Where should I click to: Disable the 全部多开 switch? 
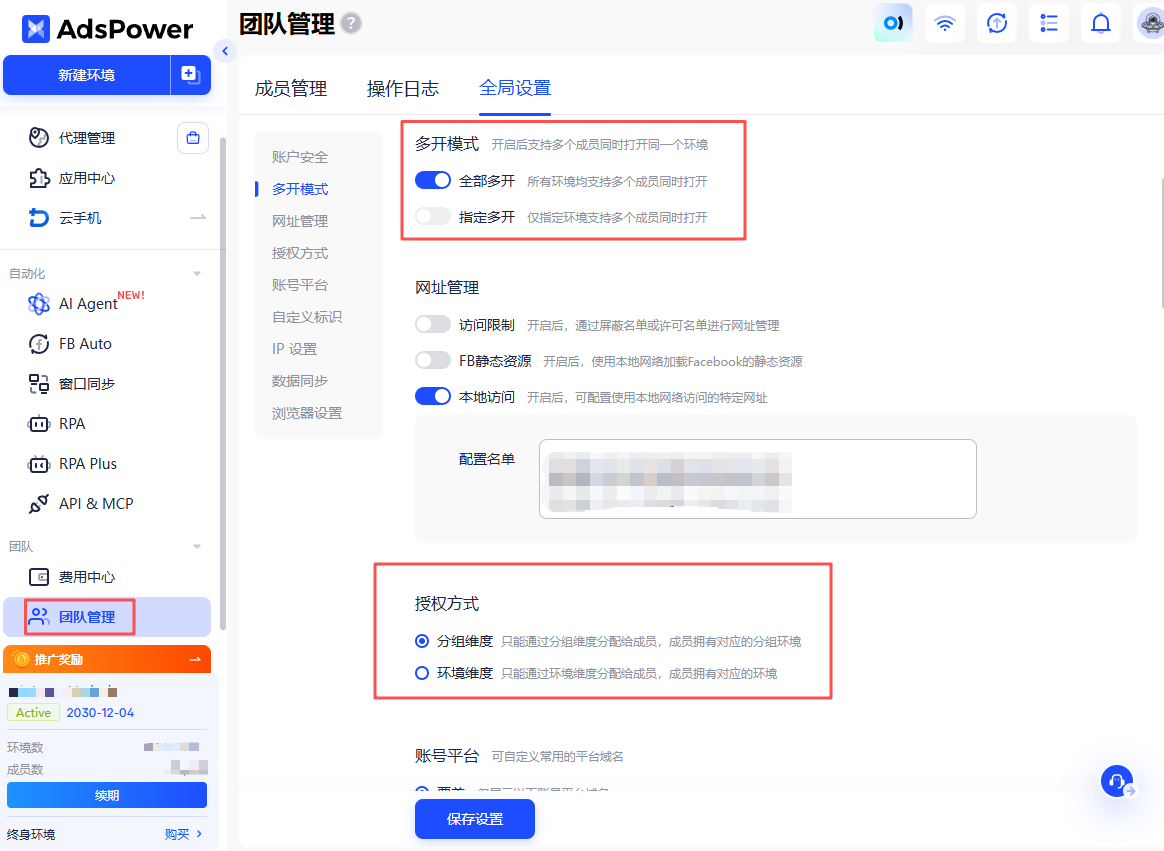pyautogui.click(x=433, y=180)
